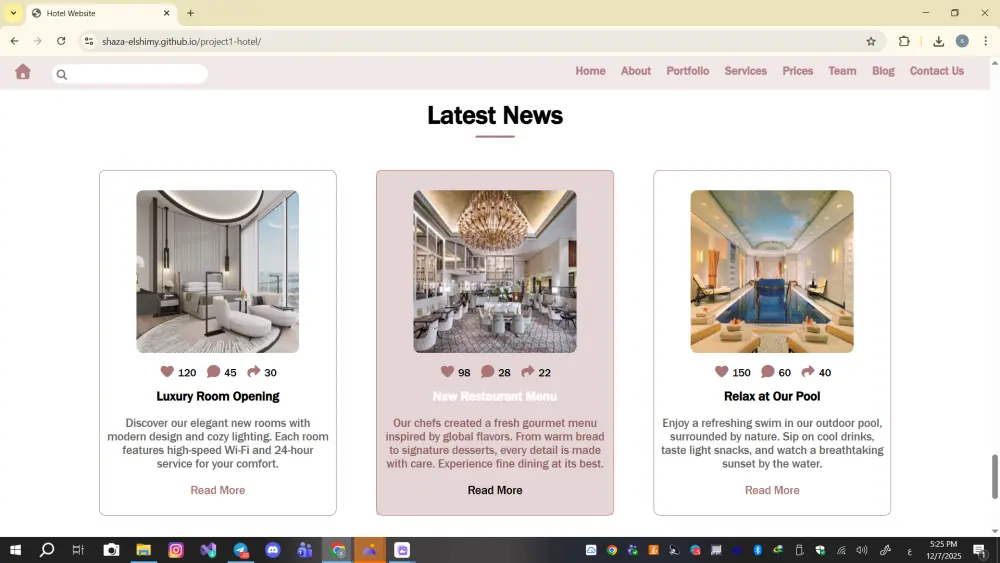Image resolution: width=1000 pixels, height=563 pixels.
Task: Open Windows taskbar search
Action: (x=47, y=550)
